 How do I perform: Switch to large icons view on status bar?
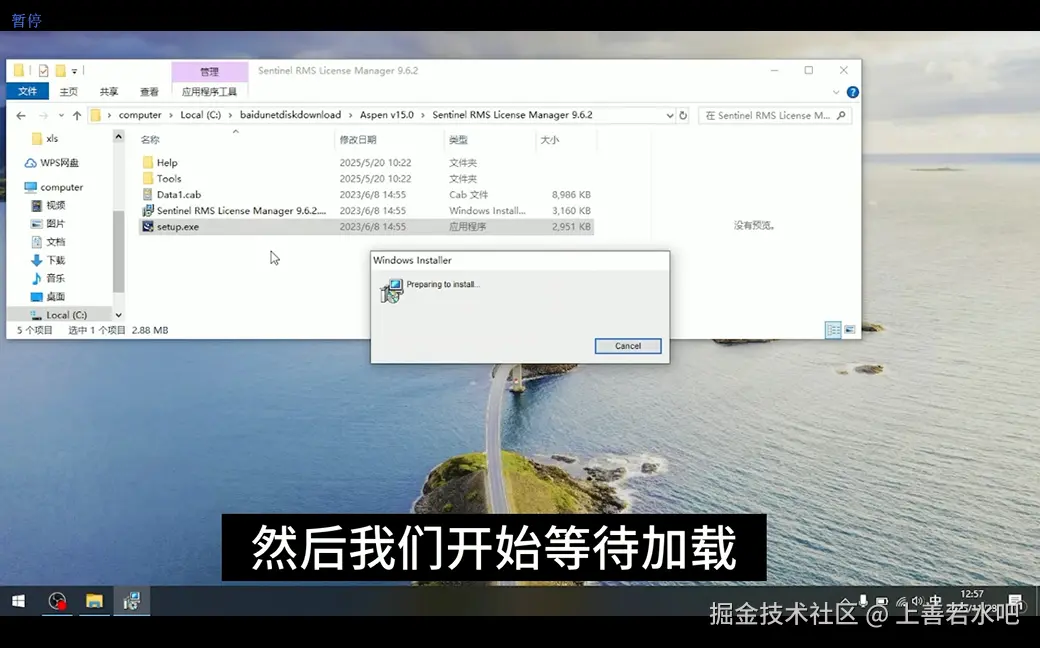[x=850, y=329]
